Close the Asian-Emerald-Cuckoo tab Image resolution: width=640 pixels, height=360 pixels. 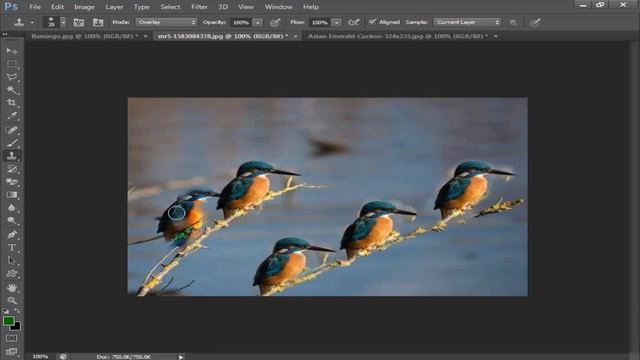coord(496,36)
